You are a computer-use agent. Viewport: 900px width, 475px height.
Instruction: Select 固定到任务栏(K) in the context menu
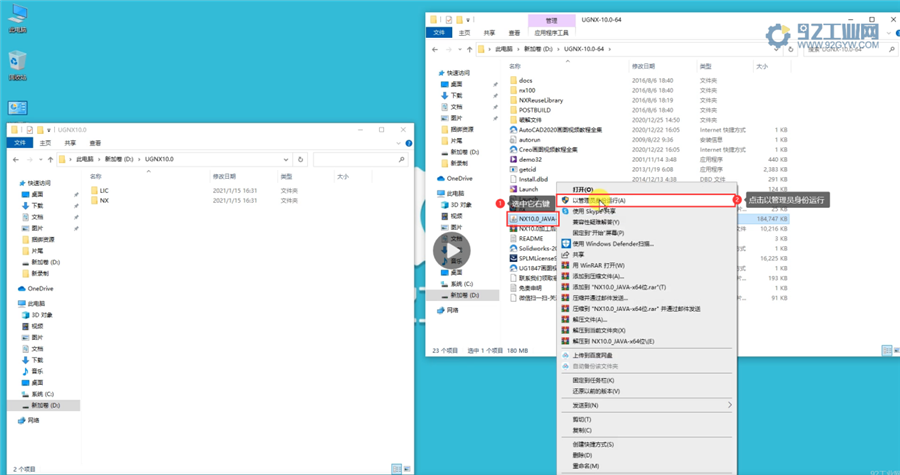point(593,380)
